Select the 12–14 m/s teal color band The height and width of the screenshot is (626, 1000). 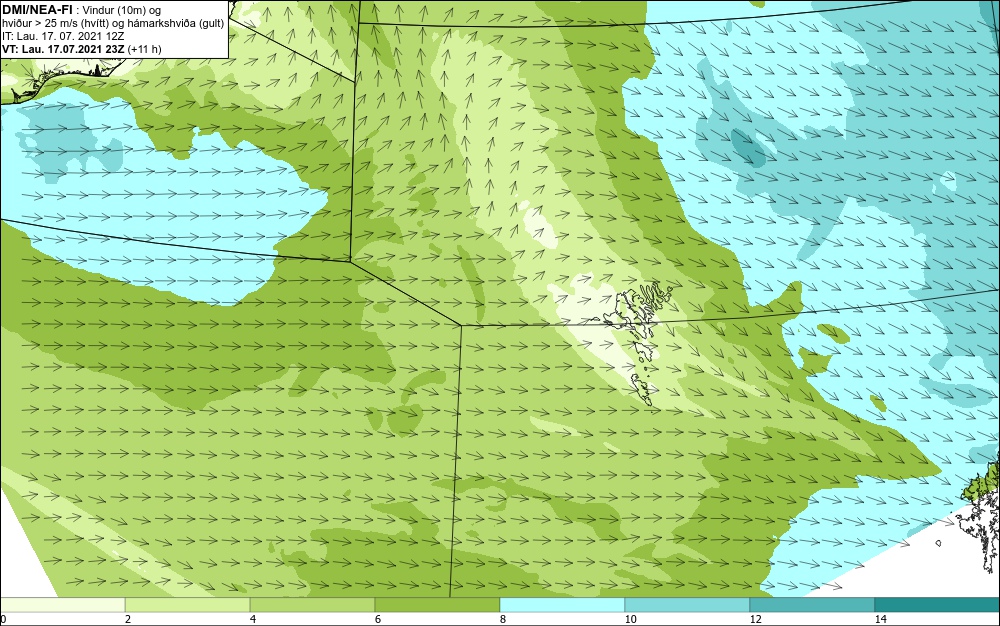(812, 605)
